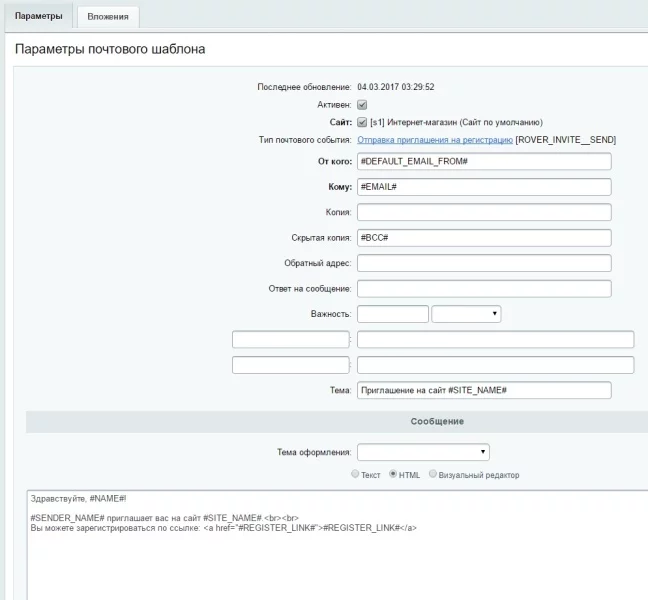Click the От кого input field

click(483, 162)
